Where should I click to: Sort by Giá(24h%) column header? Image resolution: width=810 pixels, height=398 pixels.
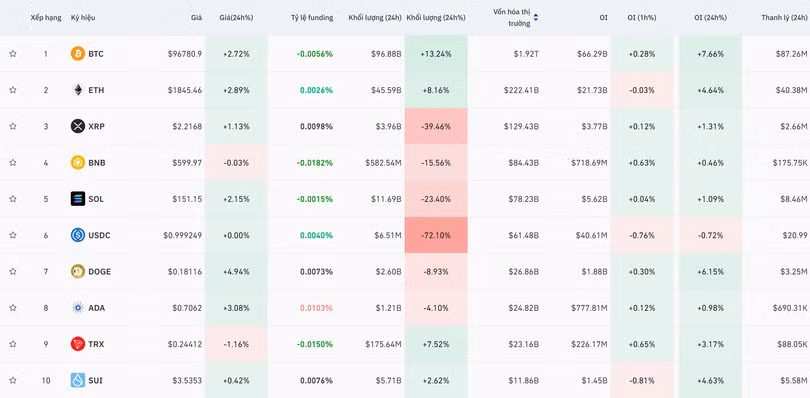coord(236,18)
